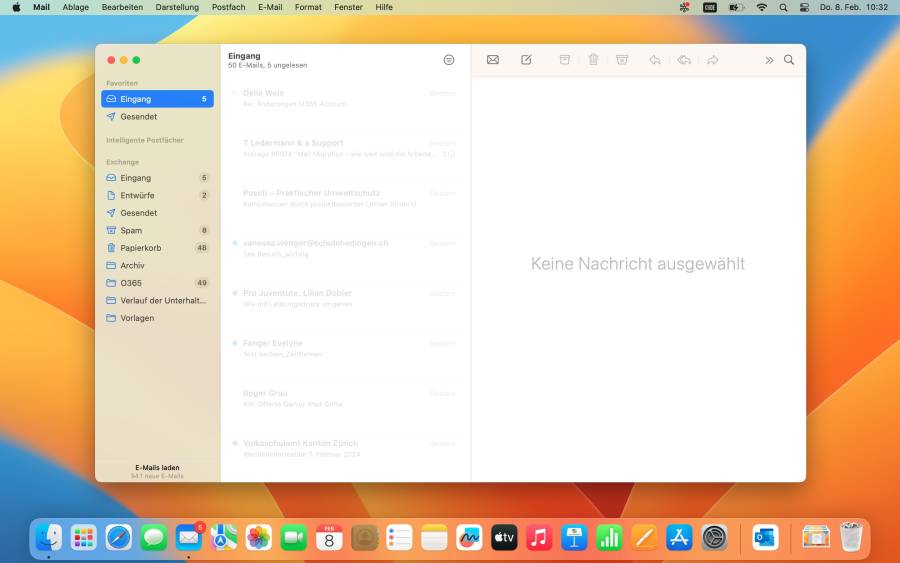This screenshot has width=900, height=563.
Task: Toggle the mail list filter button
Action: tap(449, 60)
